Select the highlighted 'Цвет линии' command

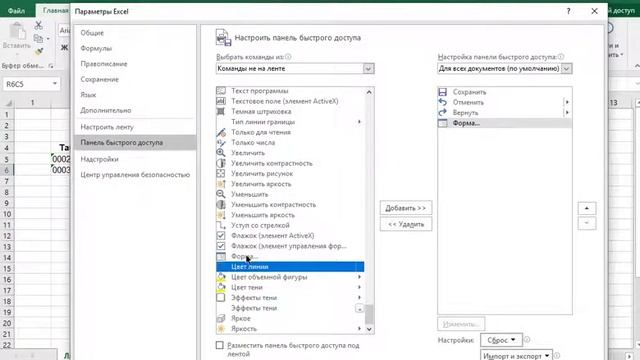[290, 267]
